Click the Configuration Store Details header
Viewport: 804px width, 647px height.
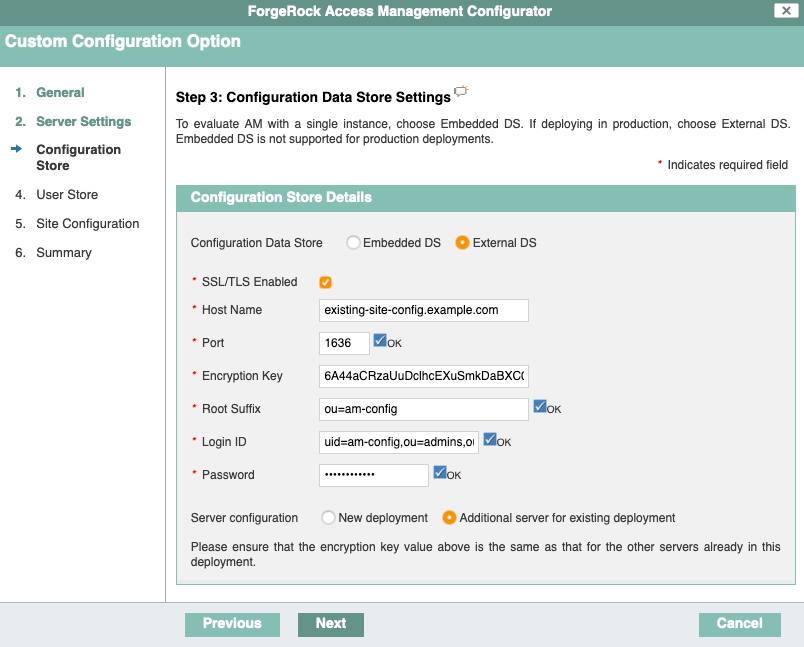[486, 198]
